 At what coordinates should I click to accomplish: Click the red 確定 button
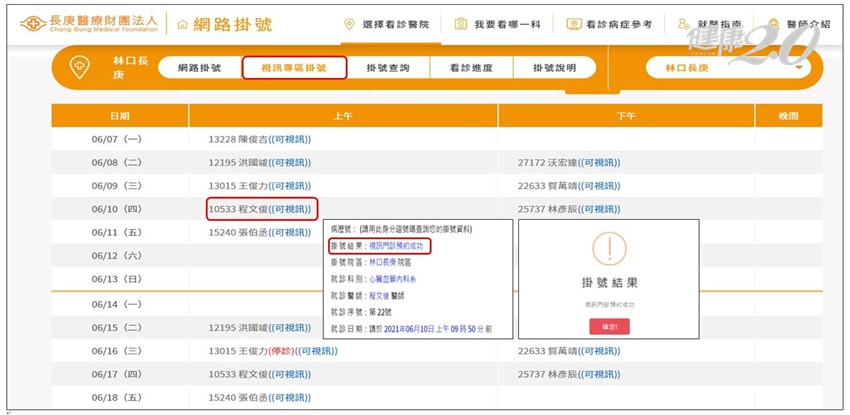609,327
